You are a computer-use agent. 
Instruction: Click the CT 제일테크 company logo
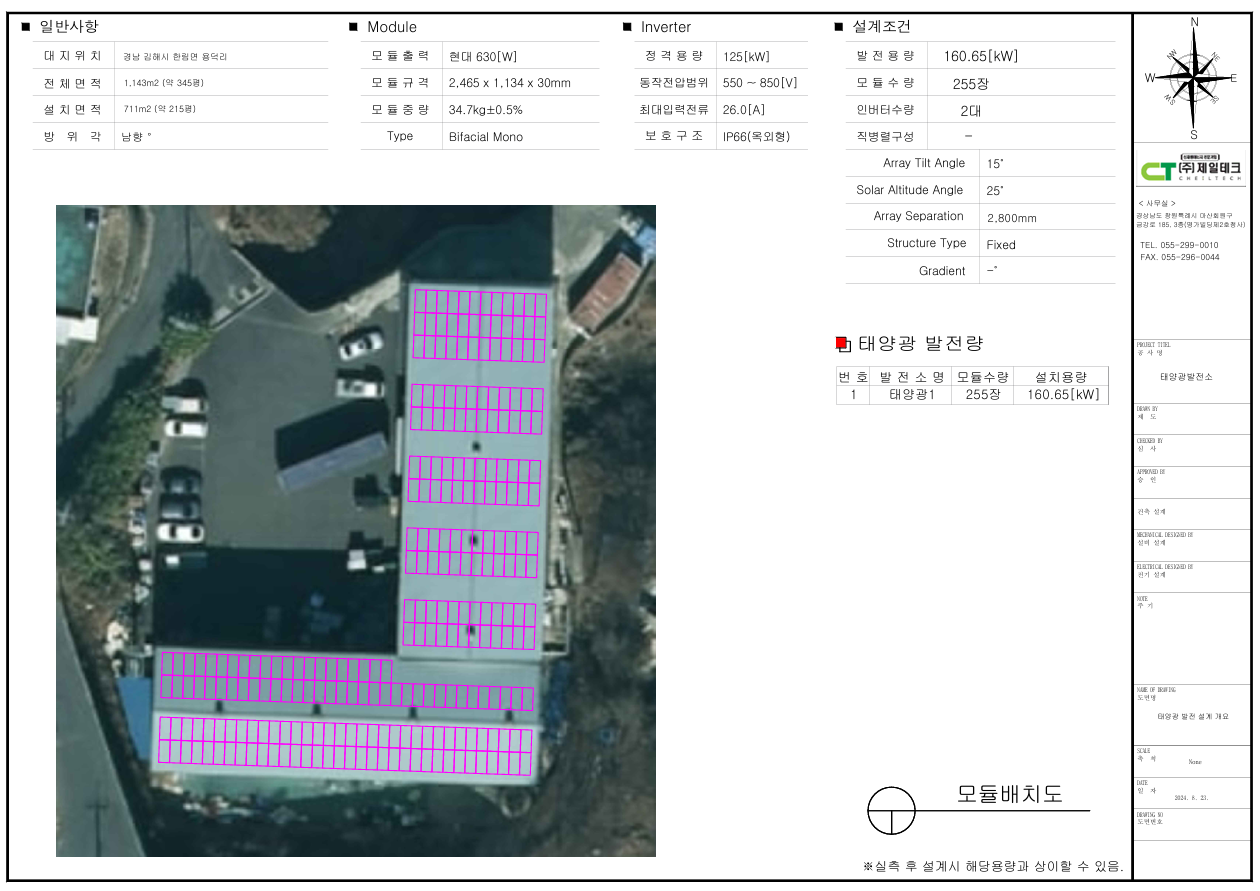pyautogui.click(x=1191, y=170)
